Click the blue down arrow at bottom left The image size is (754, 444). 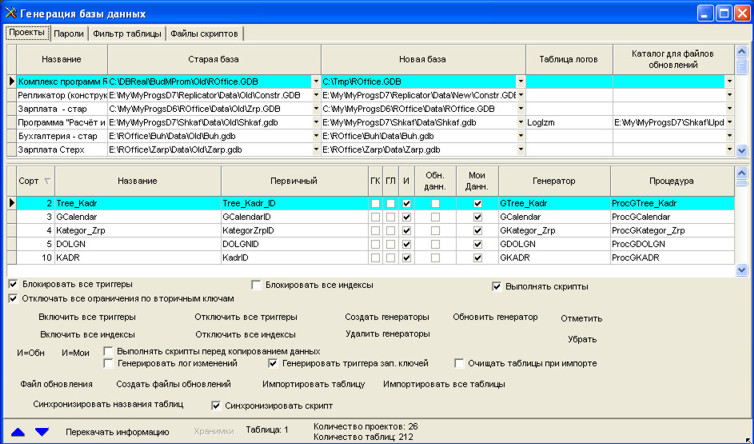pyautogui.click(x=41, y=432)
